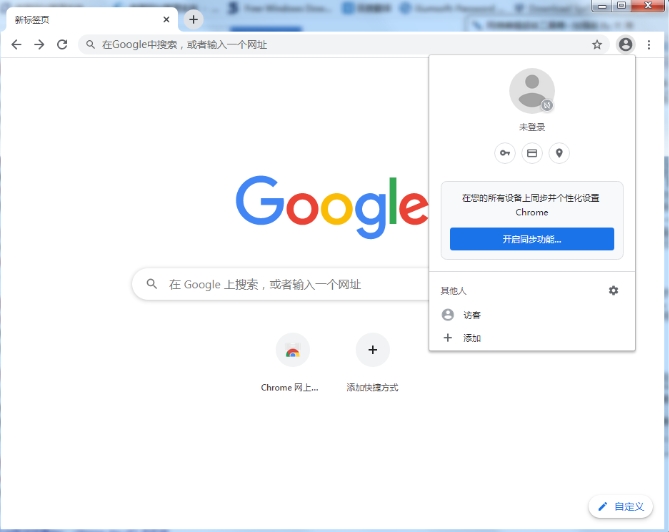Reload the page using refresh icon
Screen dimensions: 669x532
[x=62, y=44]
